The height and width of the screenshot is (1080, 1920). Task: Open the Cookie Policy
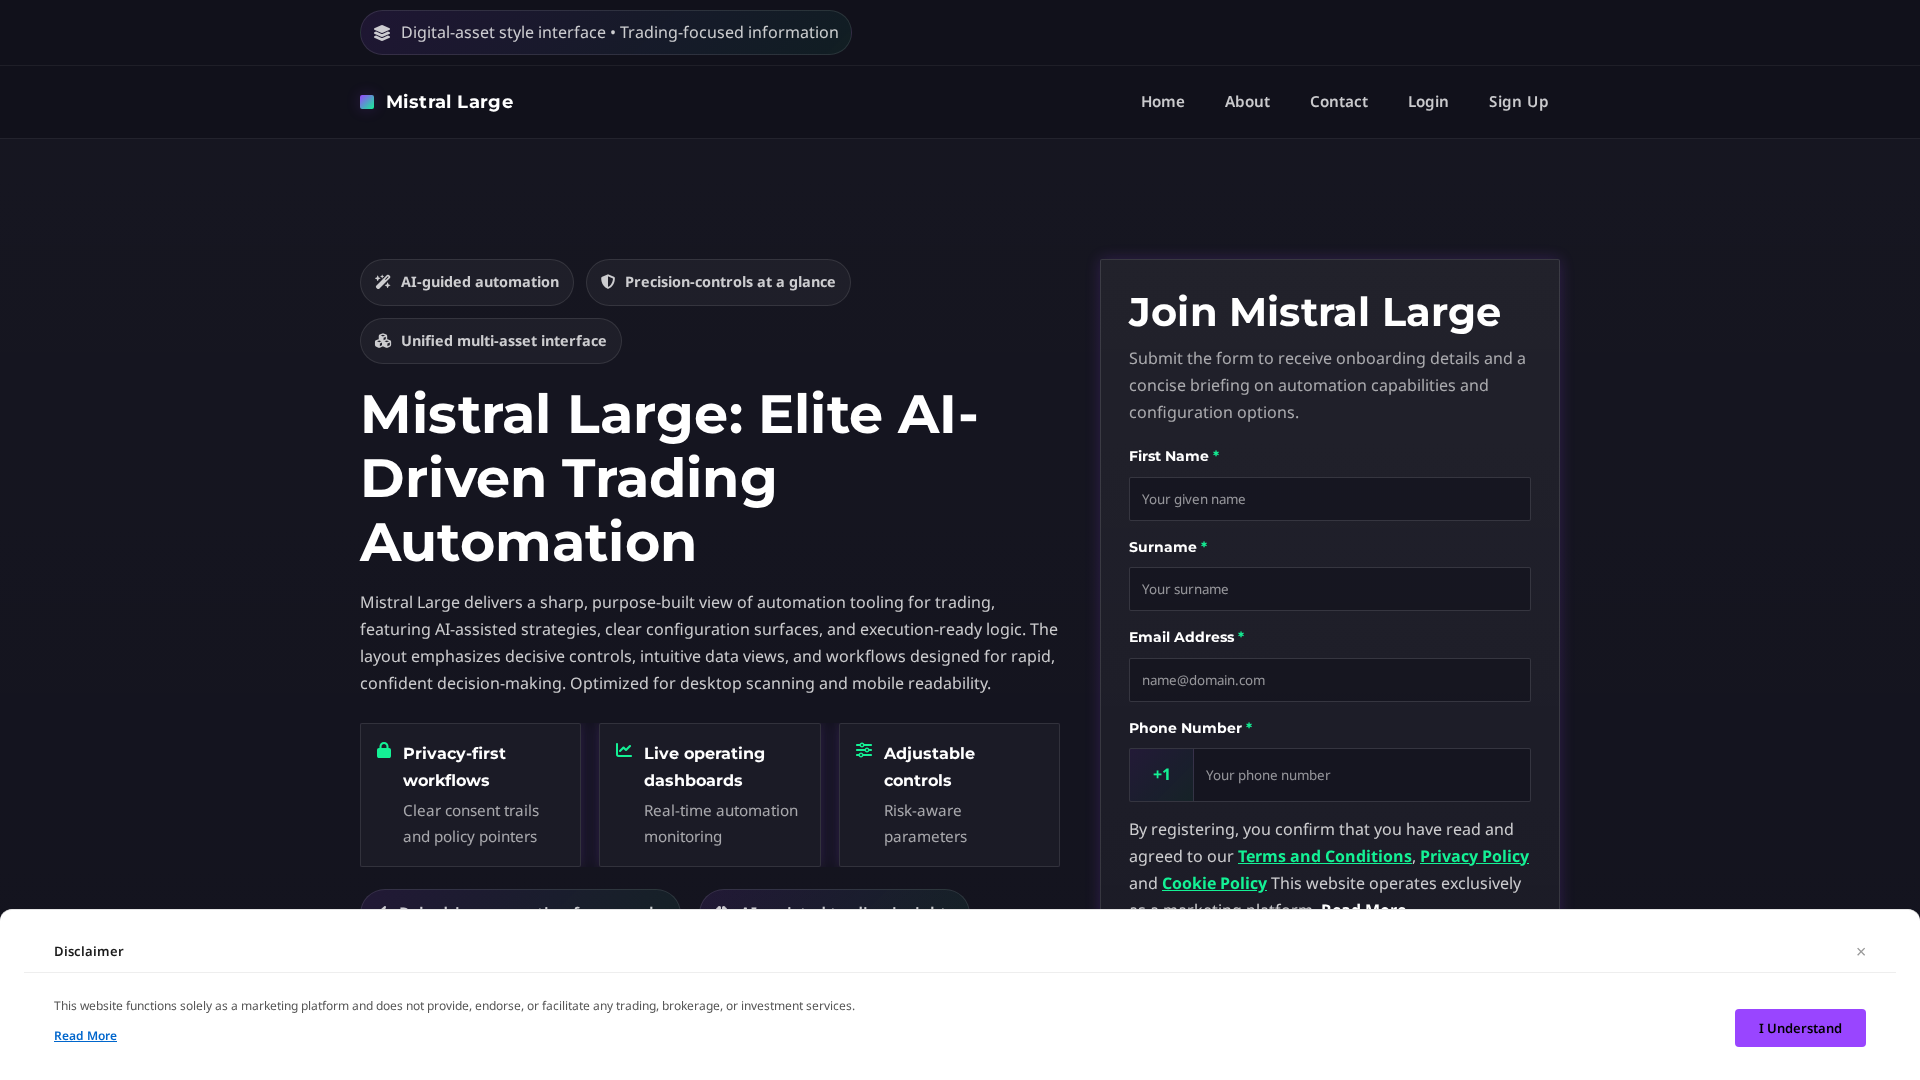pyautogui.click(x=1214, y=883)
